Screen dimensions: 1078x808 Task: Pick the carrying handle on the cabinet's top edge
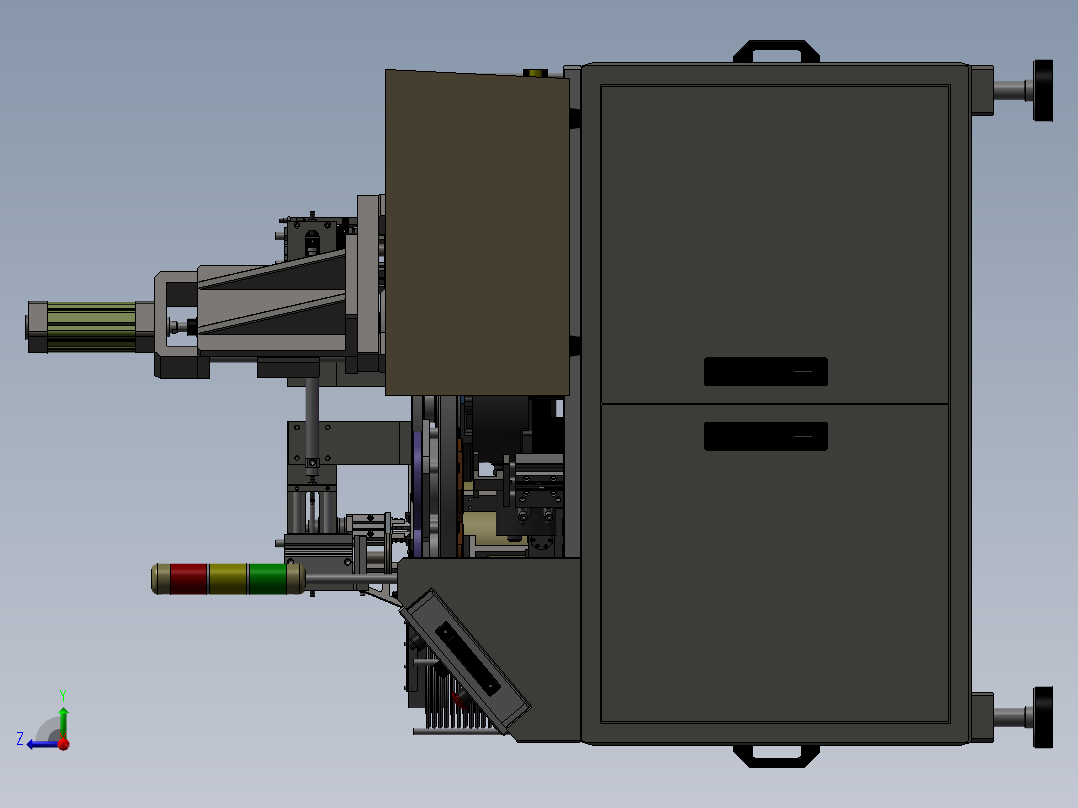tap(776, 52)
